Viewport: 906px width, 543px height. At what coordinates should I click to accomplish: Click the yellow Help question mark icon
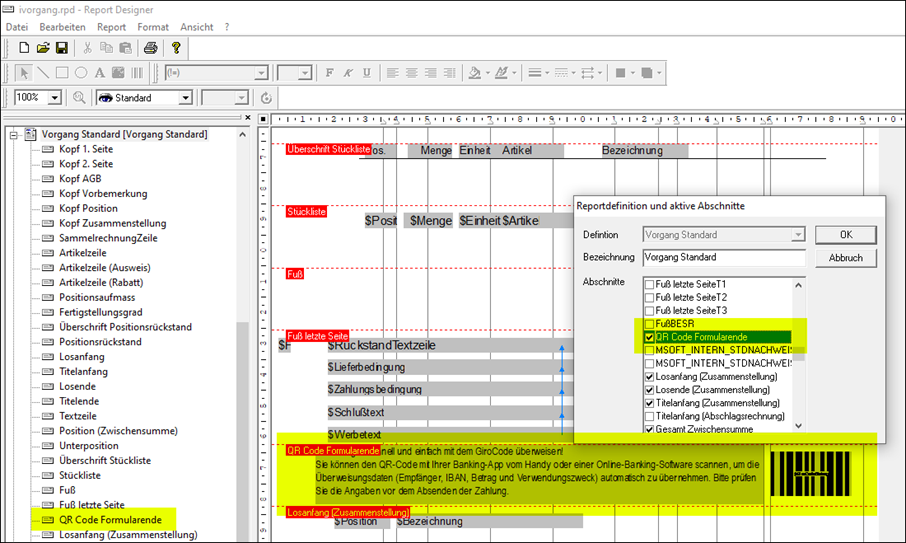[x=177, y=48]
